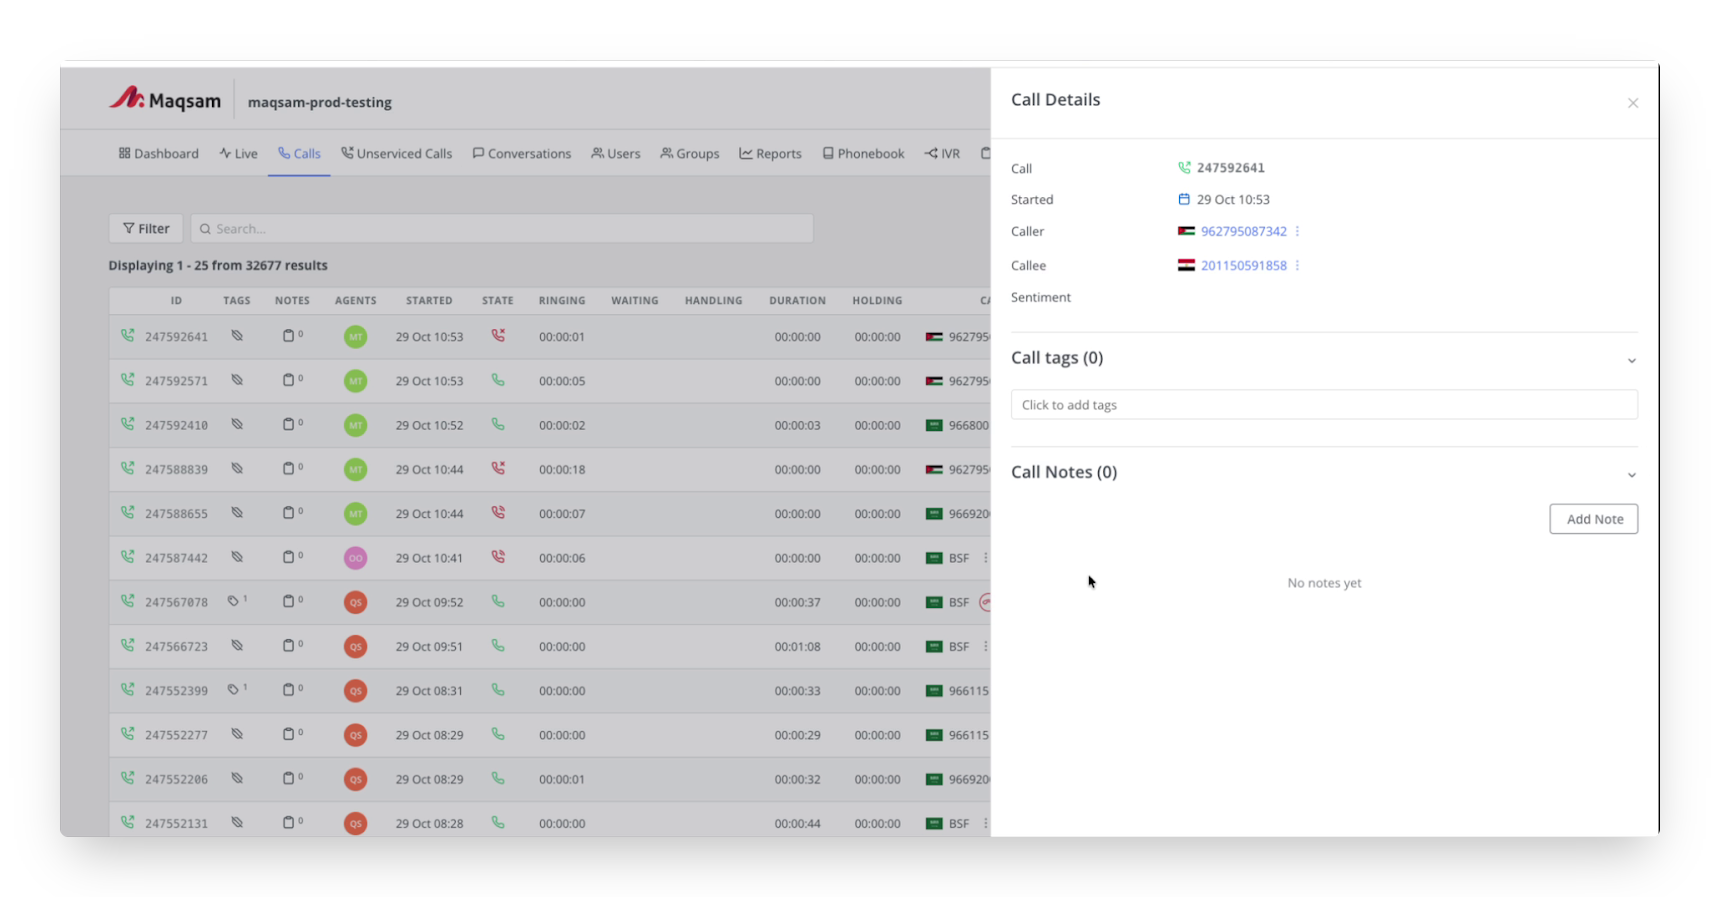Open options menu next to caller number

coord(1297,231)
